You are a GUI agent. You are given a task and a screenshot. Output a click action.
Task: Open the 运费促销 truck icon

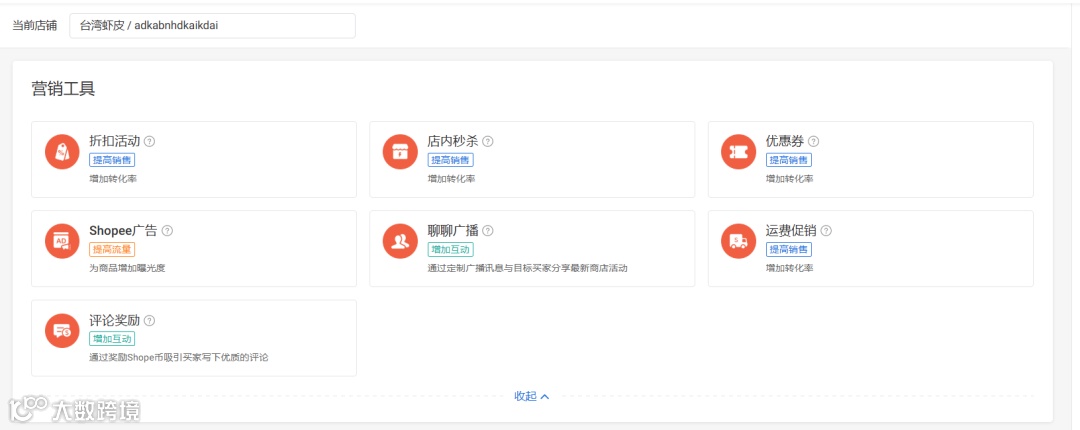(738, 241)
